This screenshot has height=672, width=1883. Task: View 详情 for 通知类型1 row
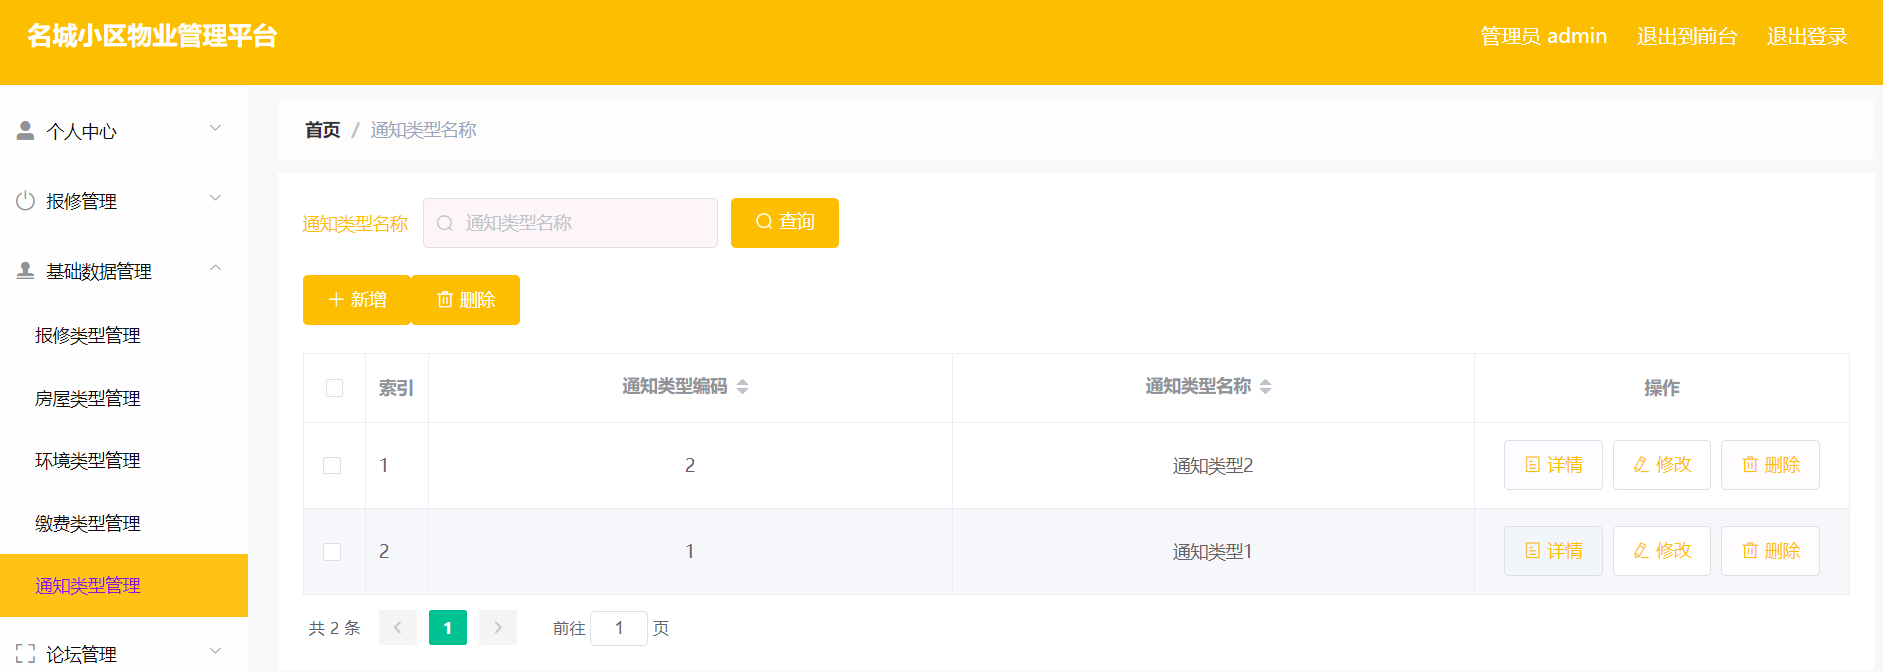click(x=1553, y=551)
